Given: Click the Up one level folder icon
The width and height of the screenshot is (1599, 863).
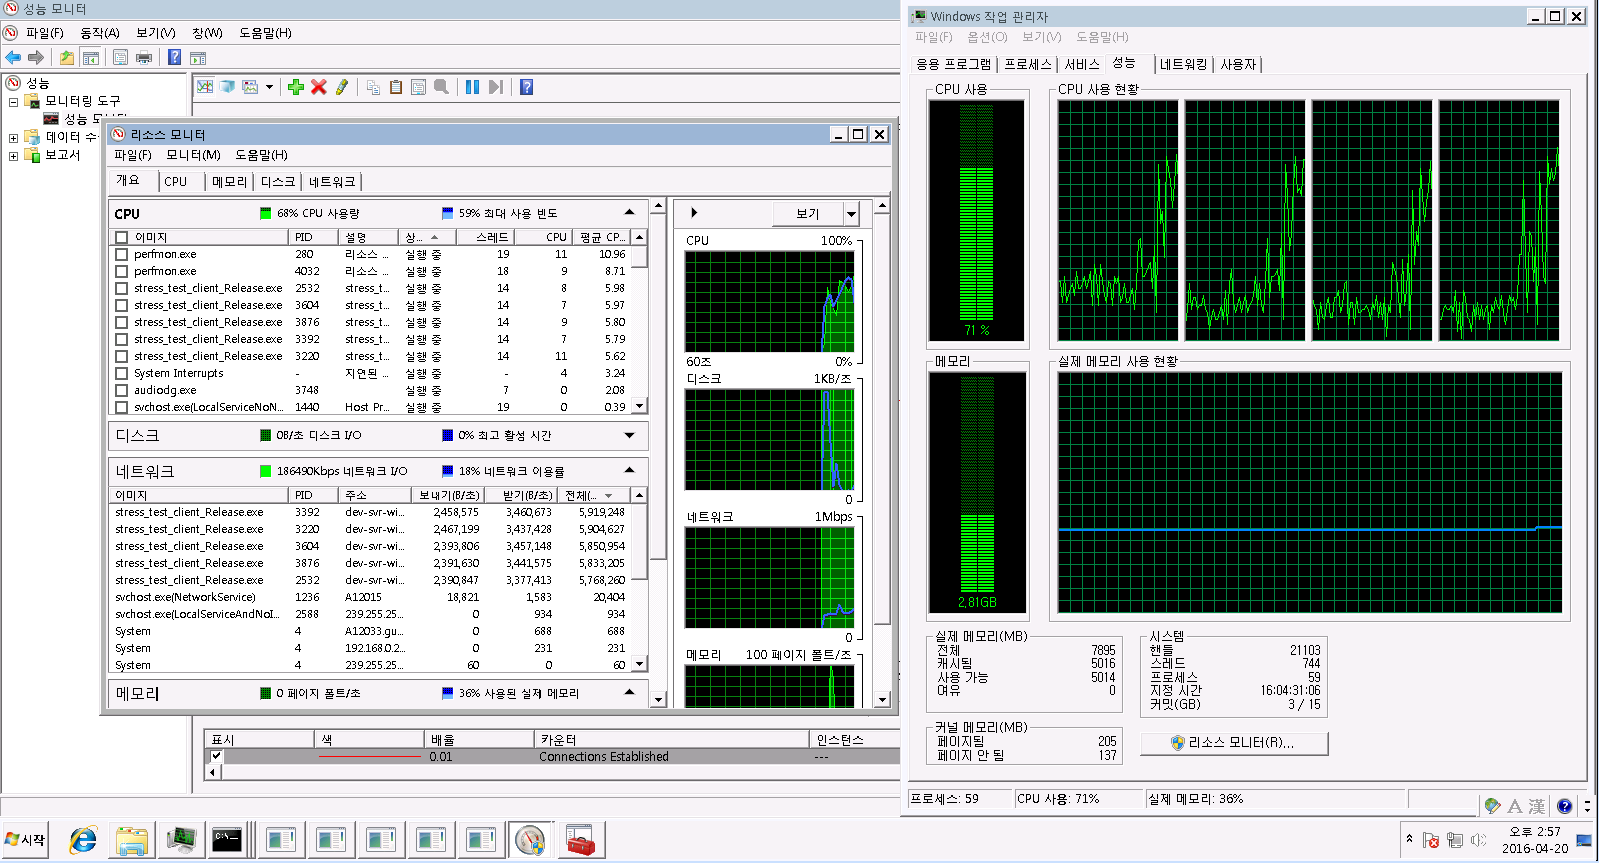Looking at the screenshot, I should [x=67, y=58].
